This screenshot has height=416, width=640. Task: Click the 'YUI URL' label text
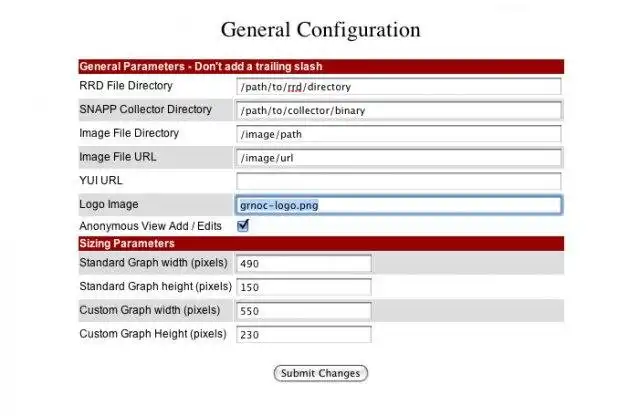[100, 180]
